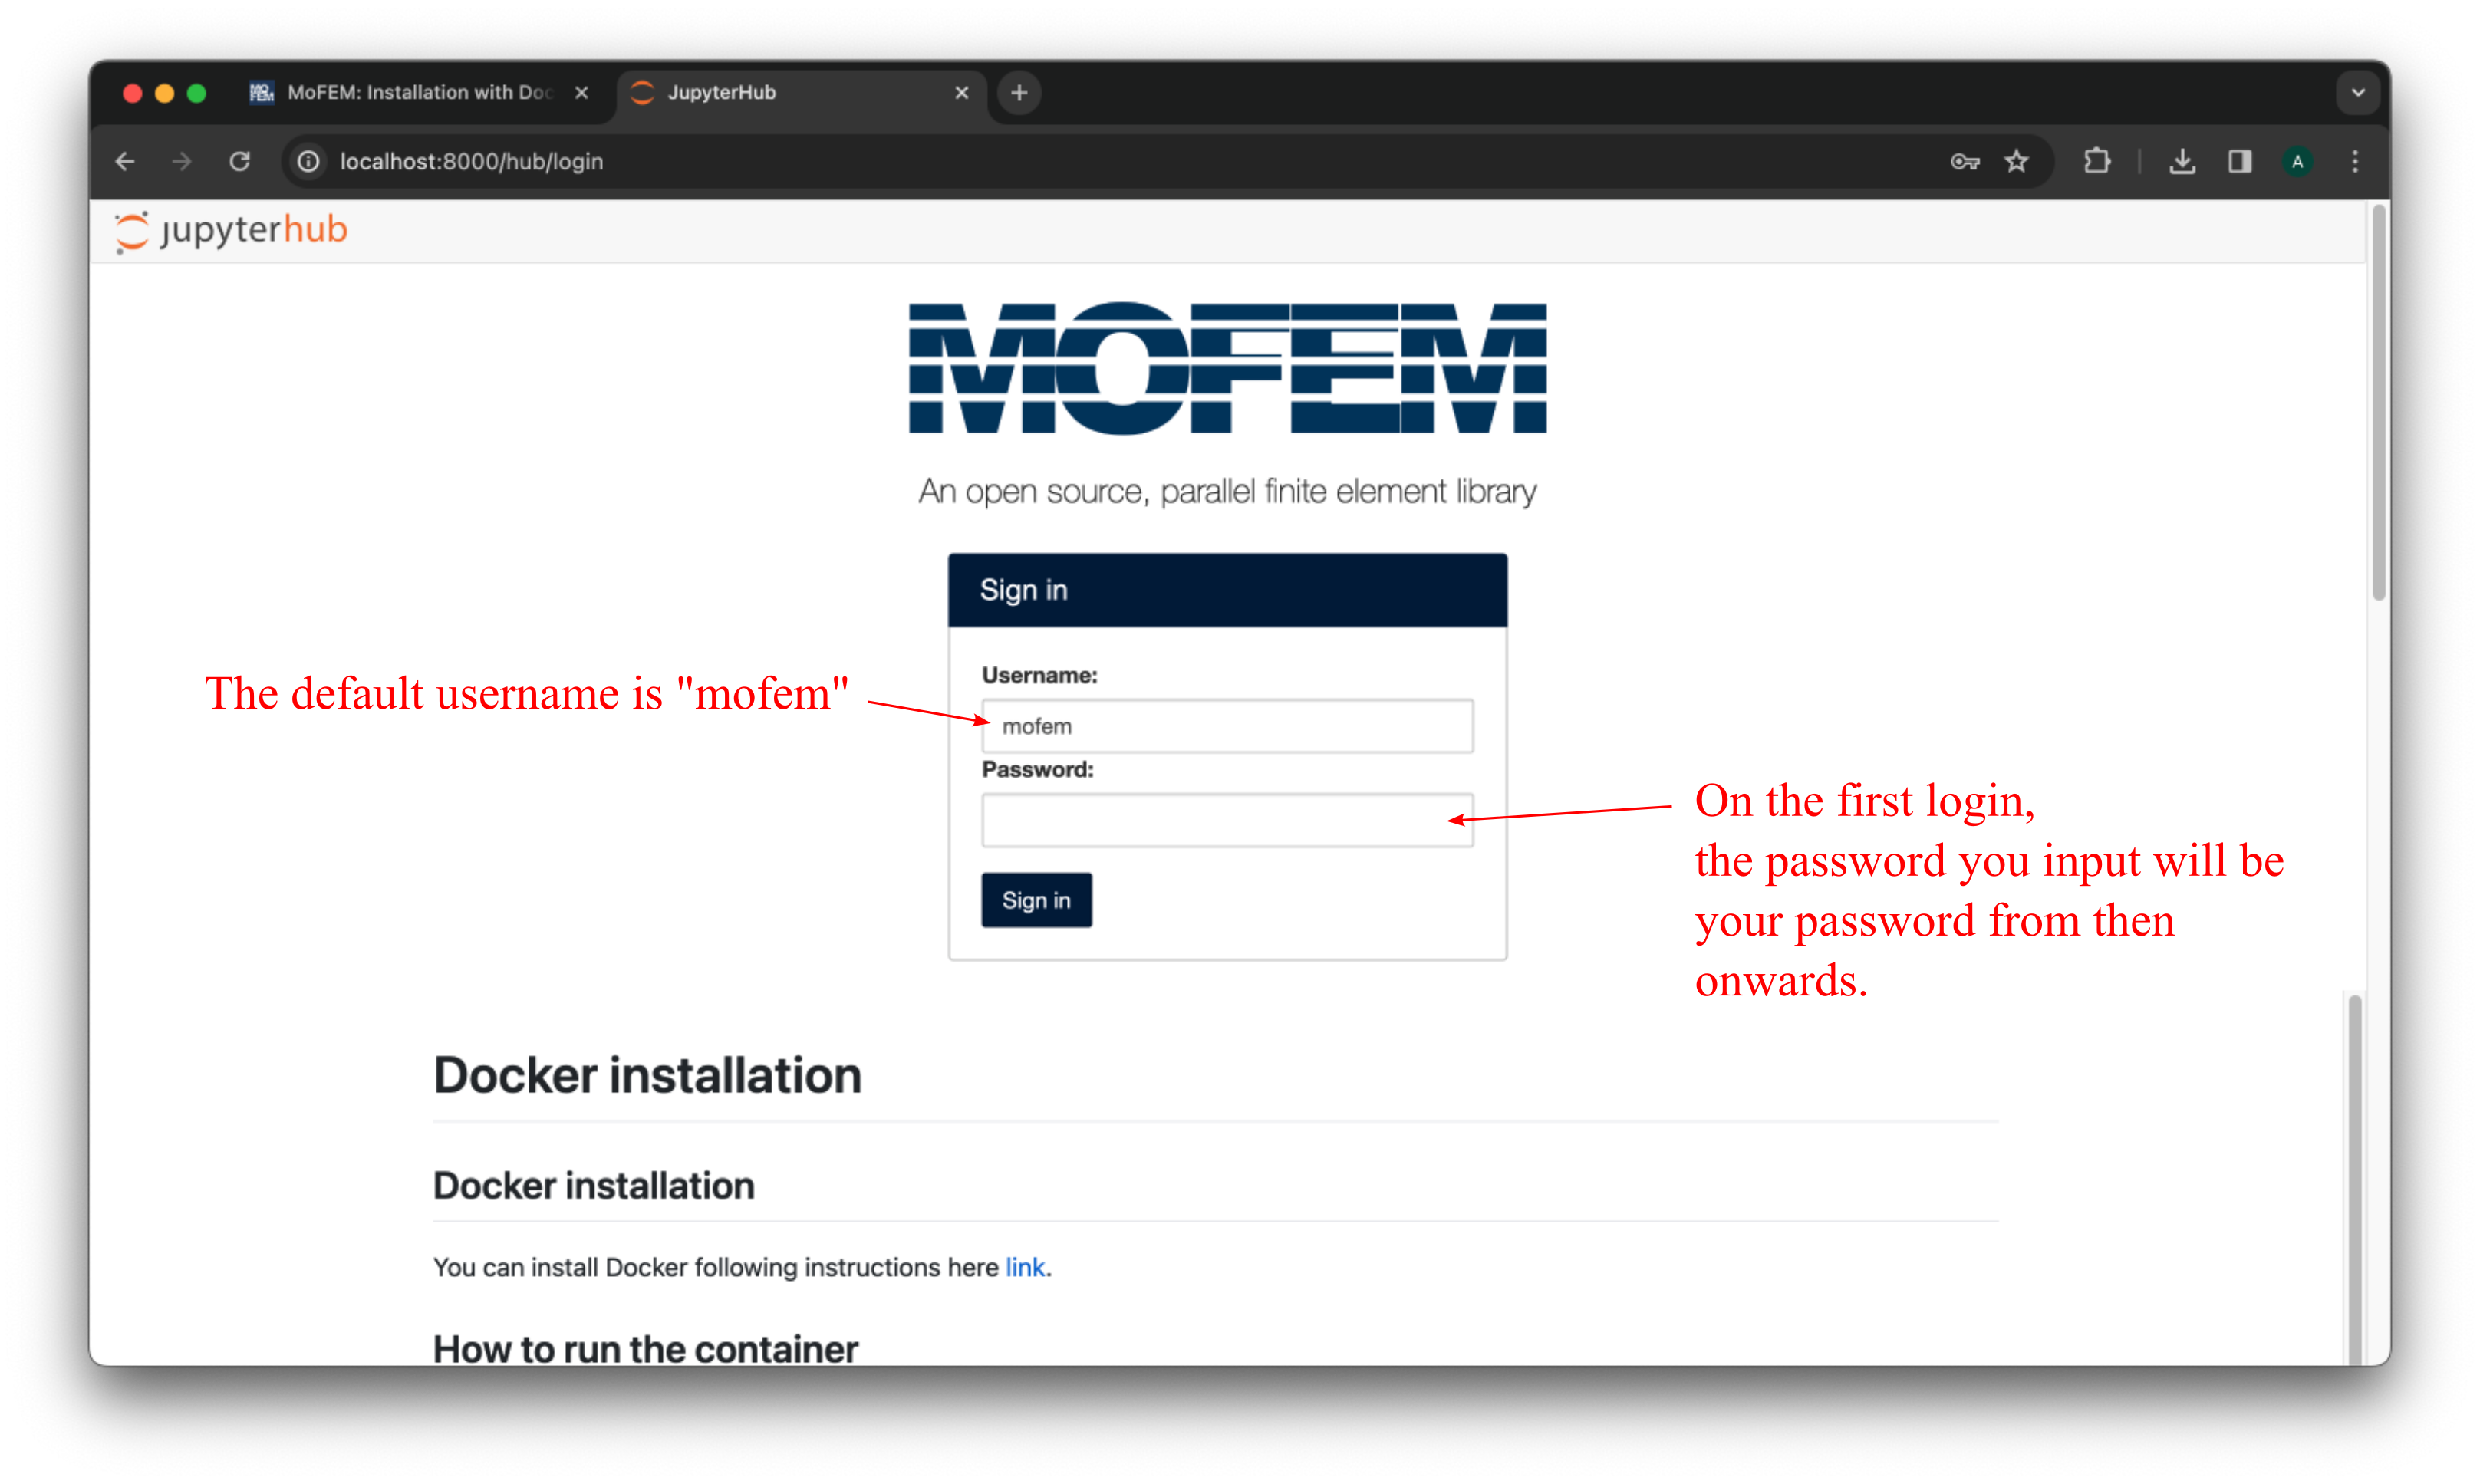Viewport: 2480px width, 1484px height.
Task: Click the browser forward arrow
Action: [x=181, y=161]
